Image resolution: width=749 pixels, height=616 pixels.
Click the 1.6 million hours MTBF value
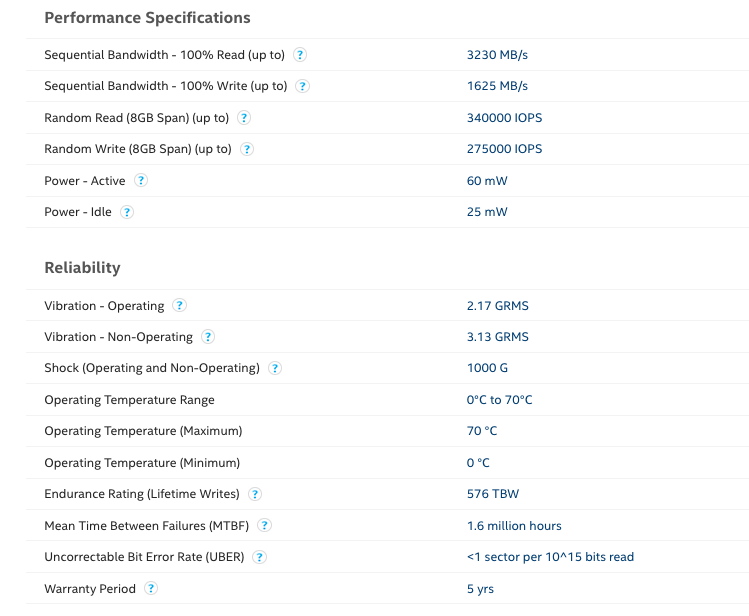click(x=514, y=526)
